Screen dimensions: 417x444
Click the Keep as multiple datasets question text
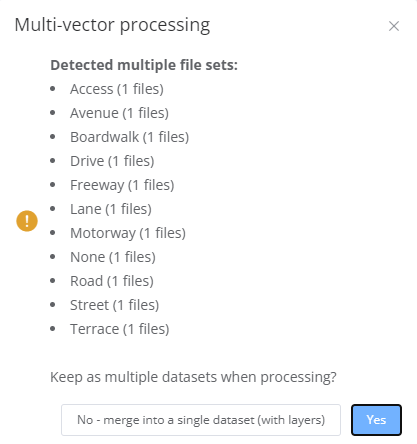[193, 377]
